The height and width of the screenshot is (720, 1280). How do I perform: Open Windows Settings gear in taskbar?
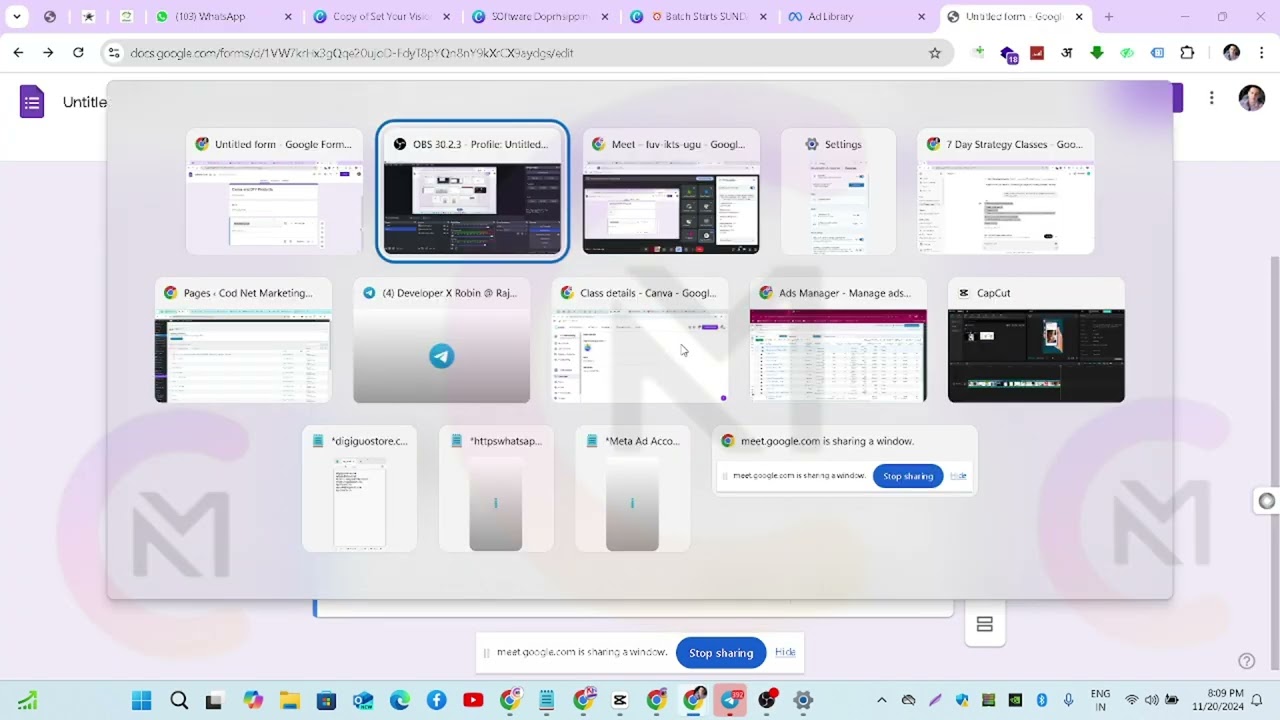pos(803,701)
